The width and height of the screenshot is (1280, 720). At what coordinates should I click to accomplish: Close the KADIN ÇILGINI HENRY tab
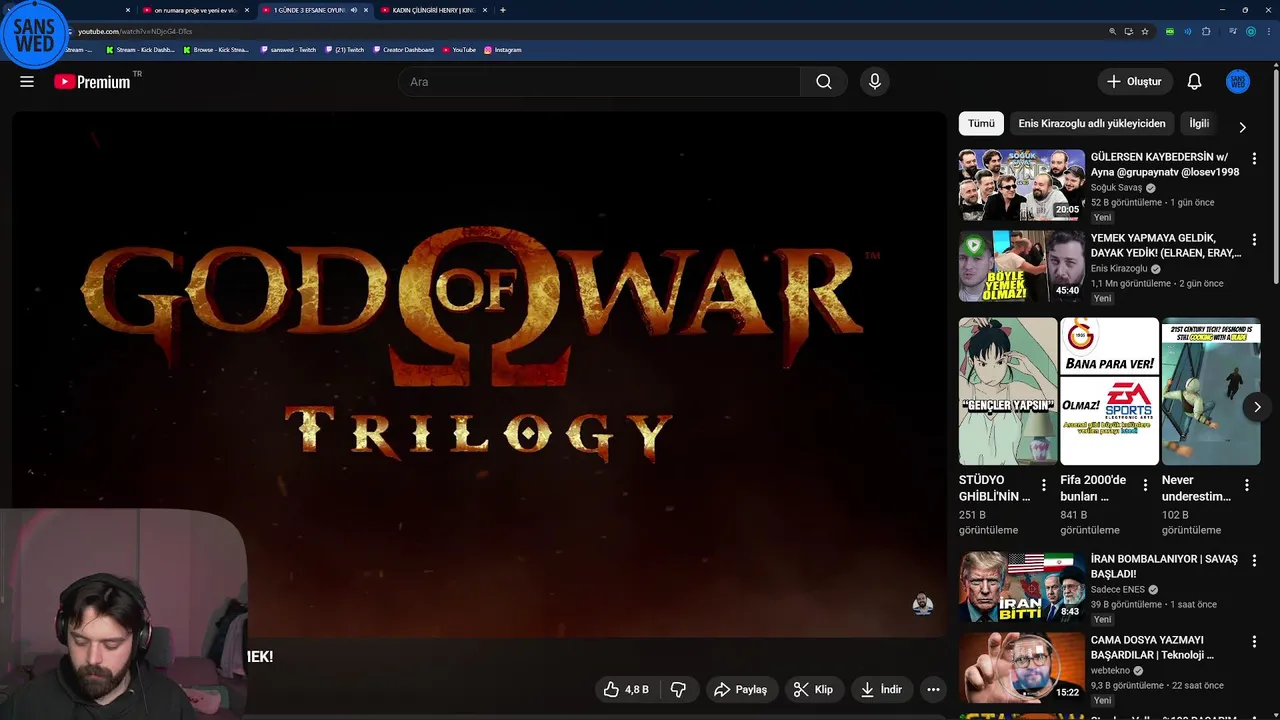click(485, 10)
